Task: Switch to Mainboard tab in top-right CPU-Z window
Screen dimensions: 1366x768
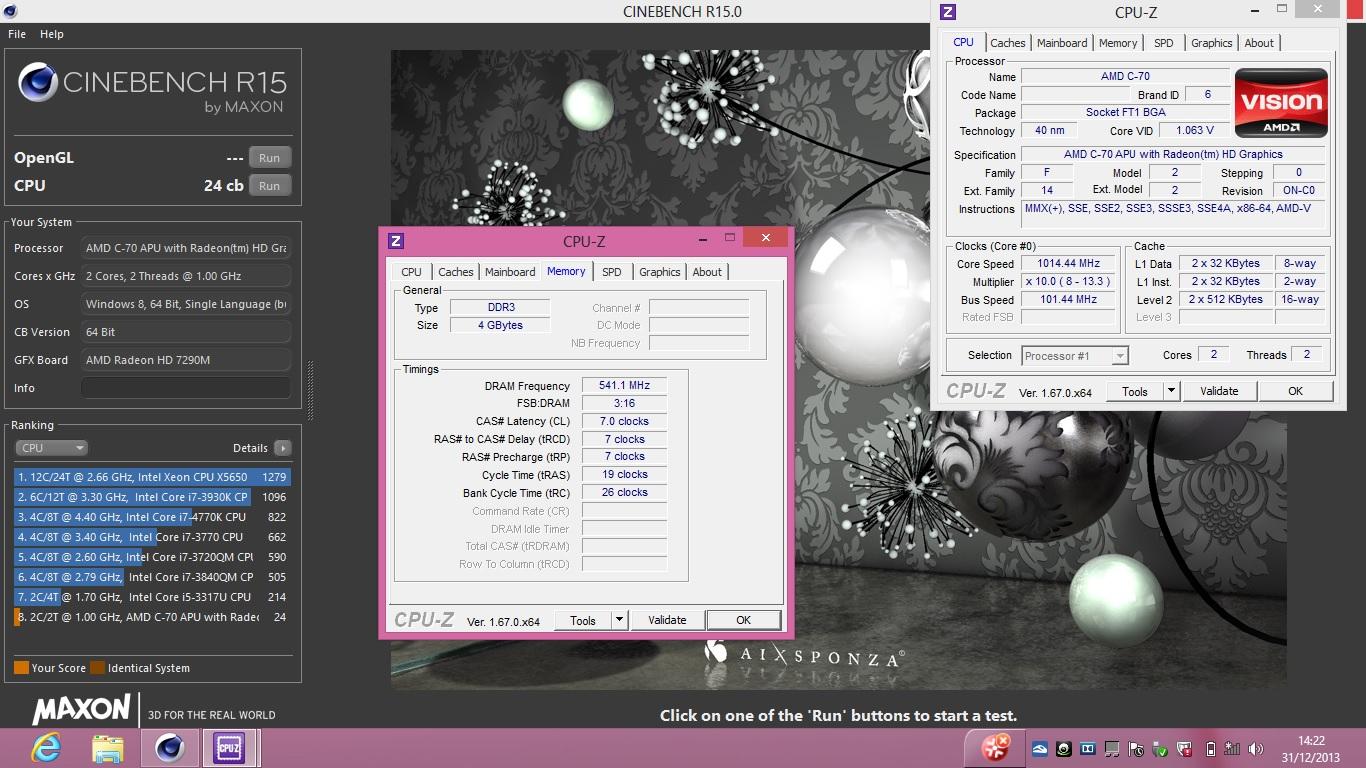Action: [x=1062, y=43]
